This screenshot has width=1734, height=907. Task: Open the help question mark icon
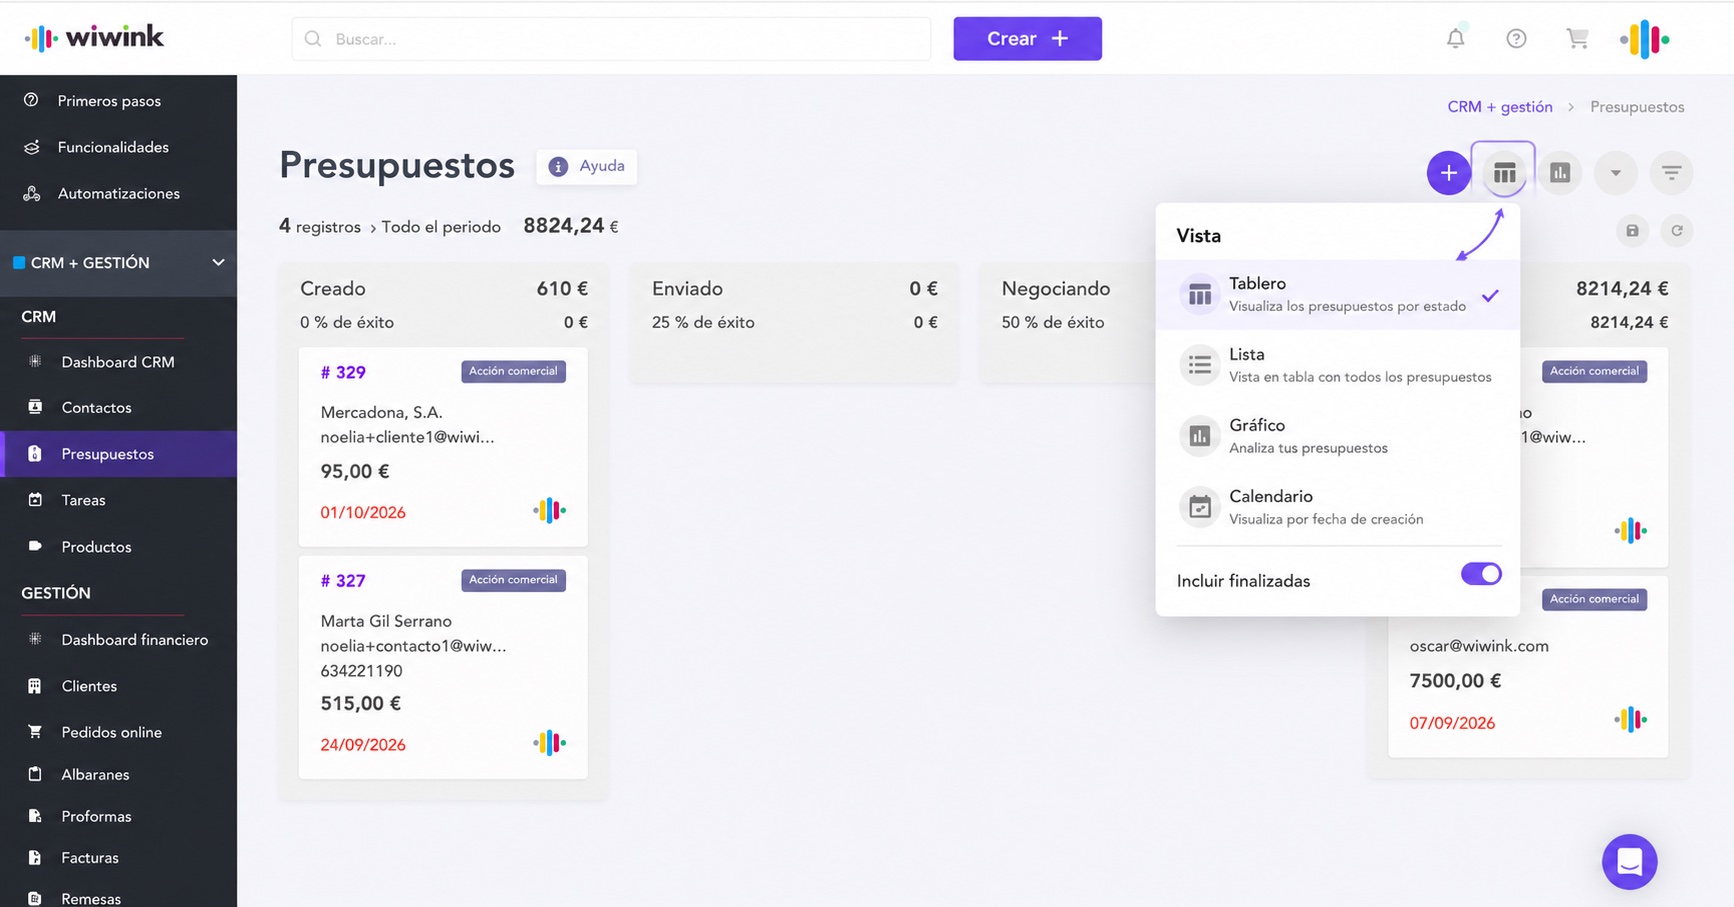[x=1516, y=38]
